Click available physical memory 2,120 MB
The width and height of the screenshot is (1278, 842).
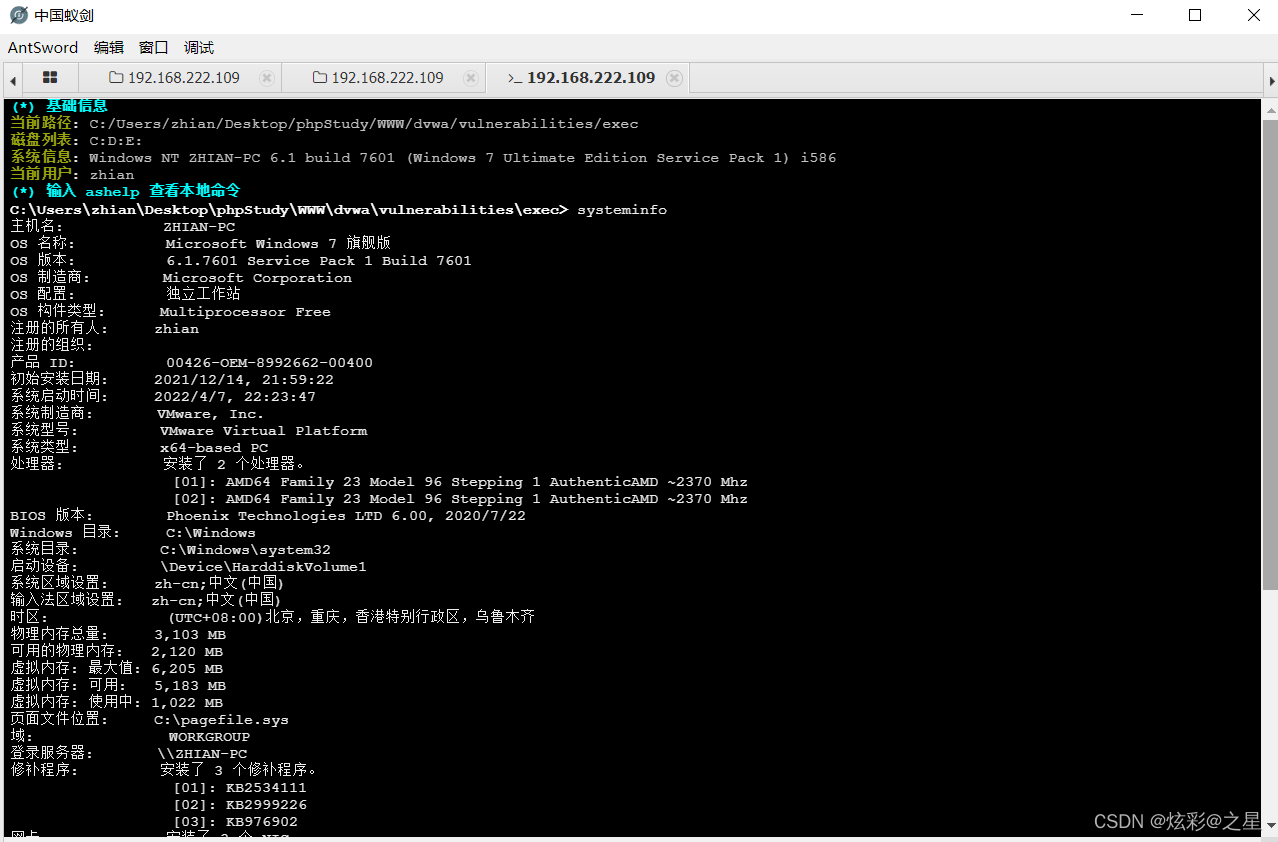point(187,652)
